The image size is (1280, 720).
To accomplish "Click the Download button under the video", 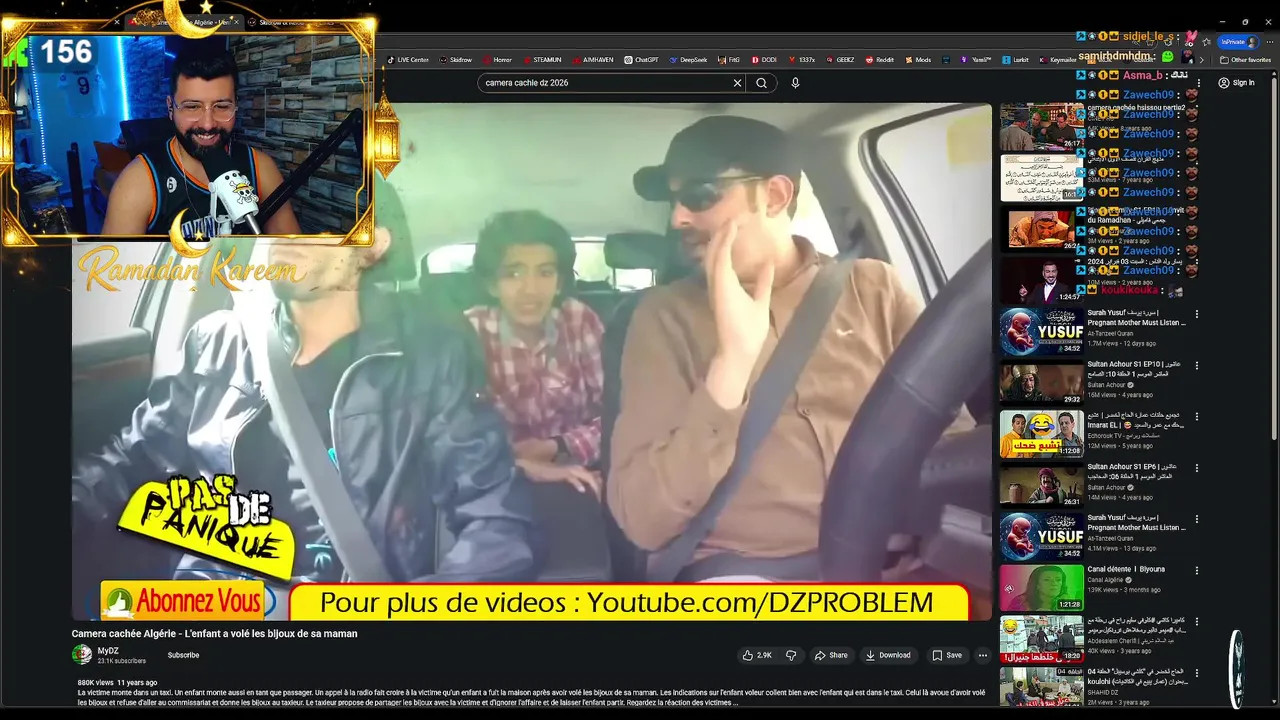I will tap(888, 655).
